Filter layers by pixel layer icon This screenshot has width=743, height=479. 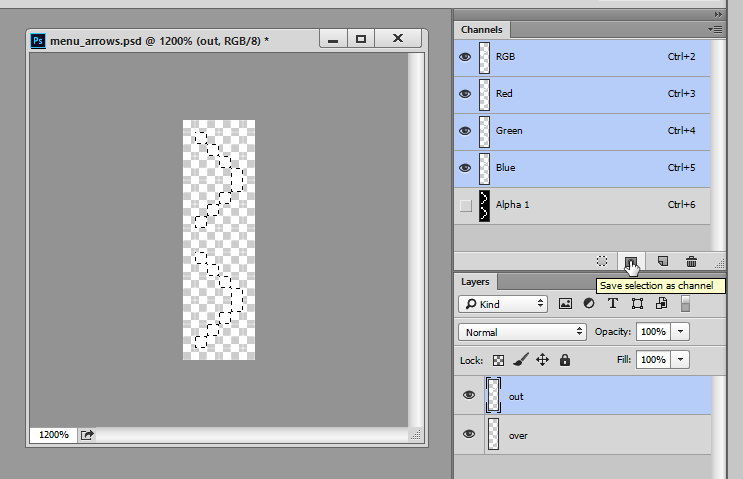(565, 304)
